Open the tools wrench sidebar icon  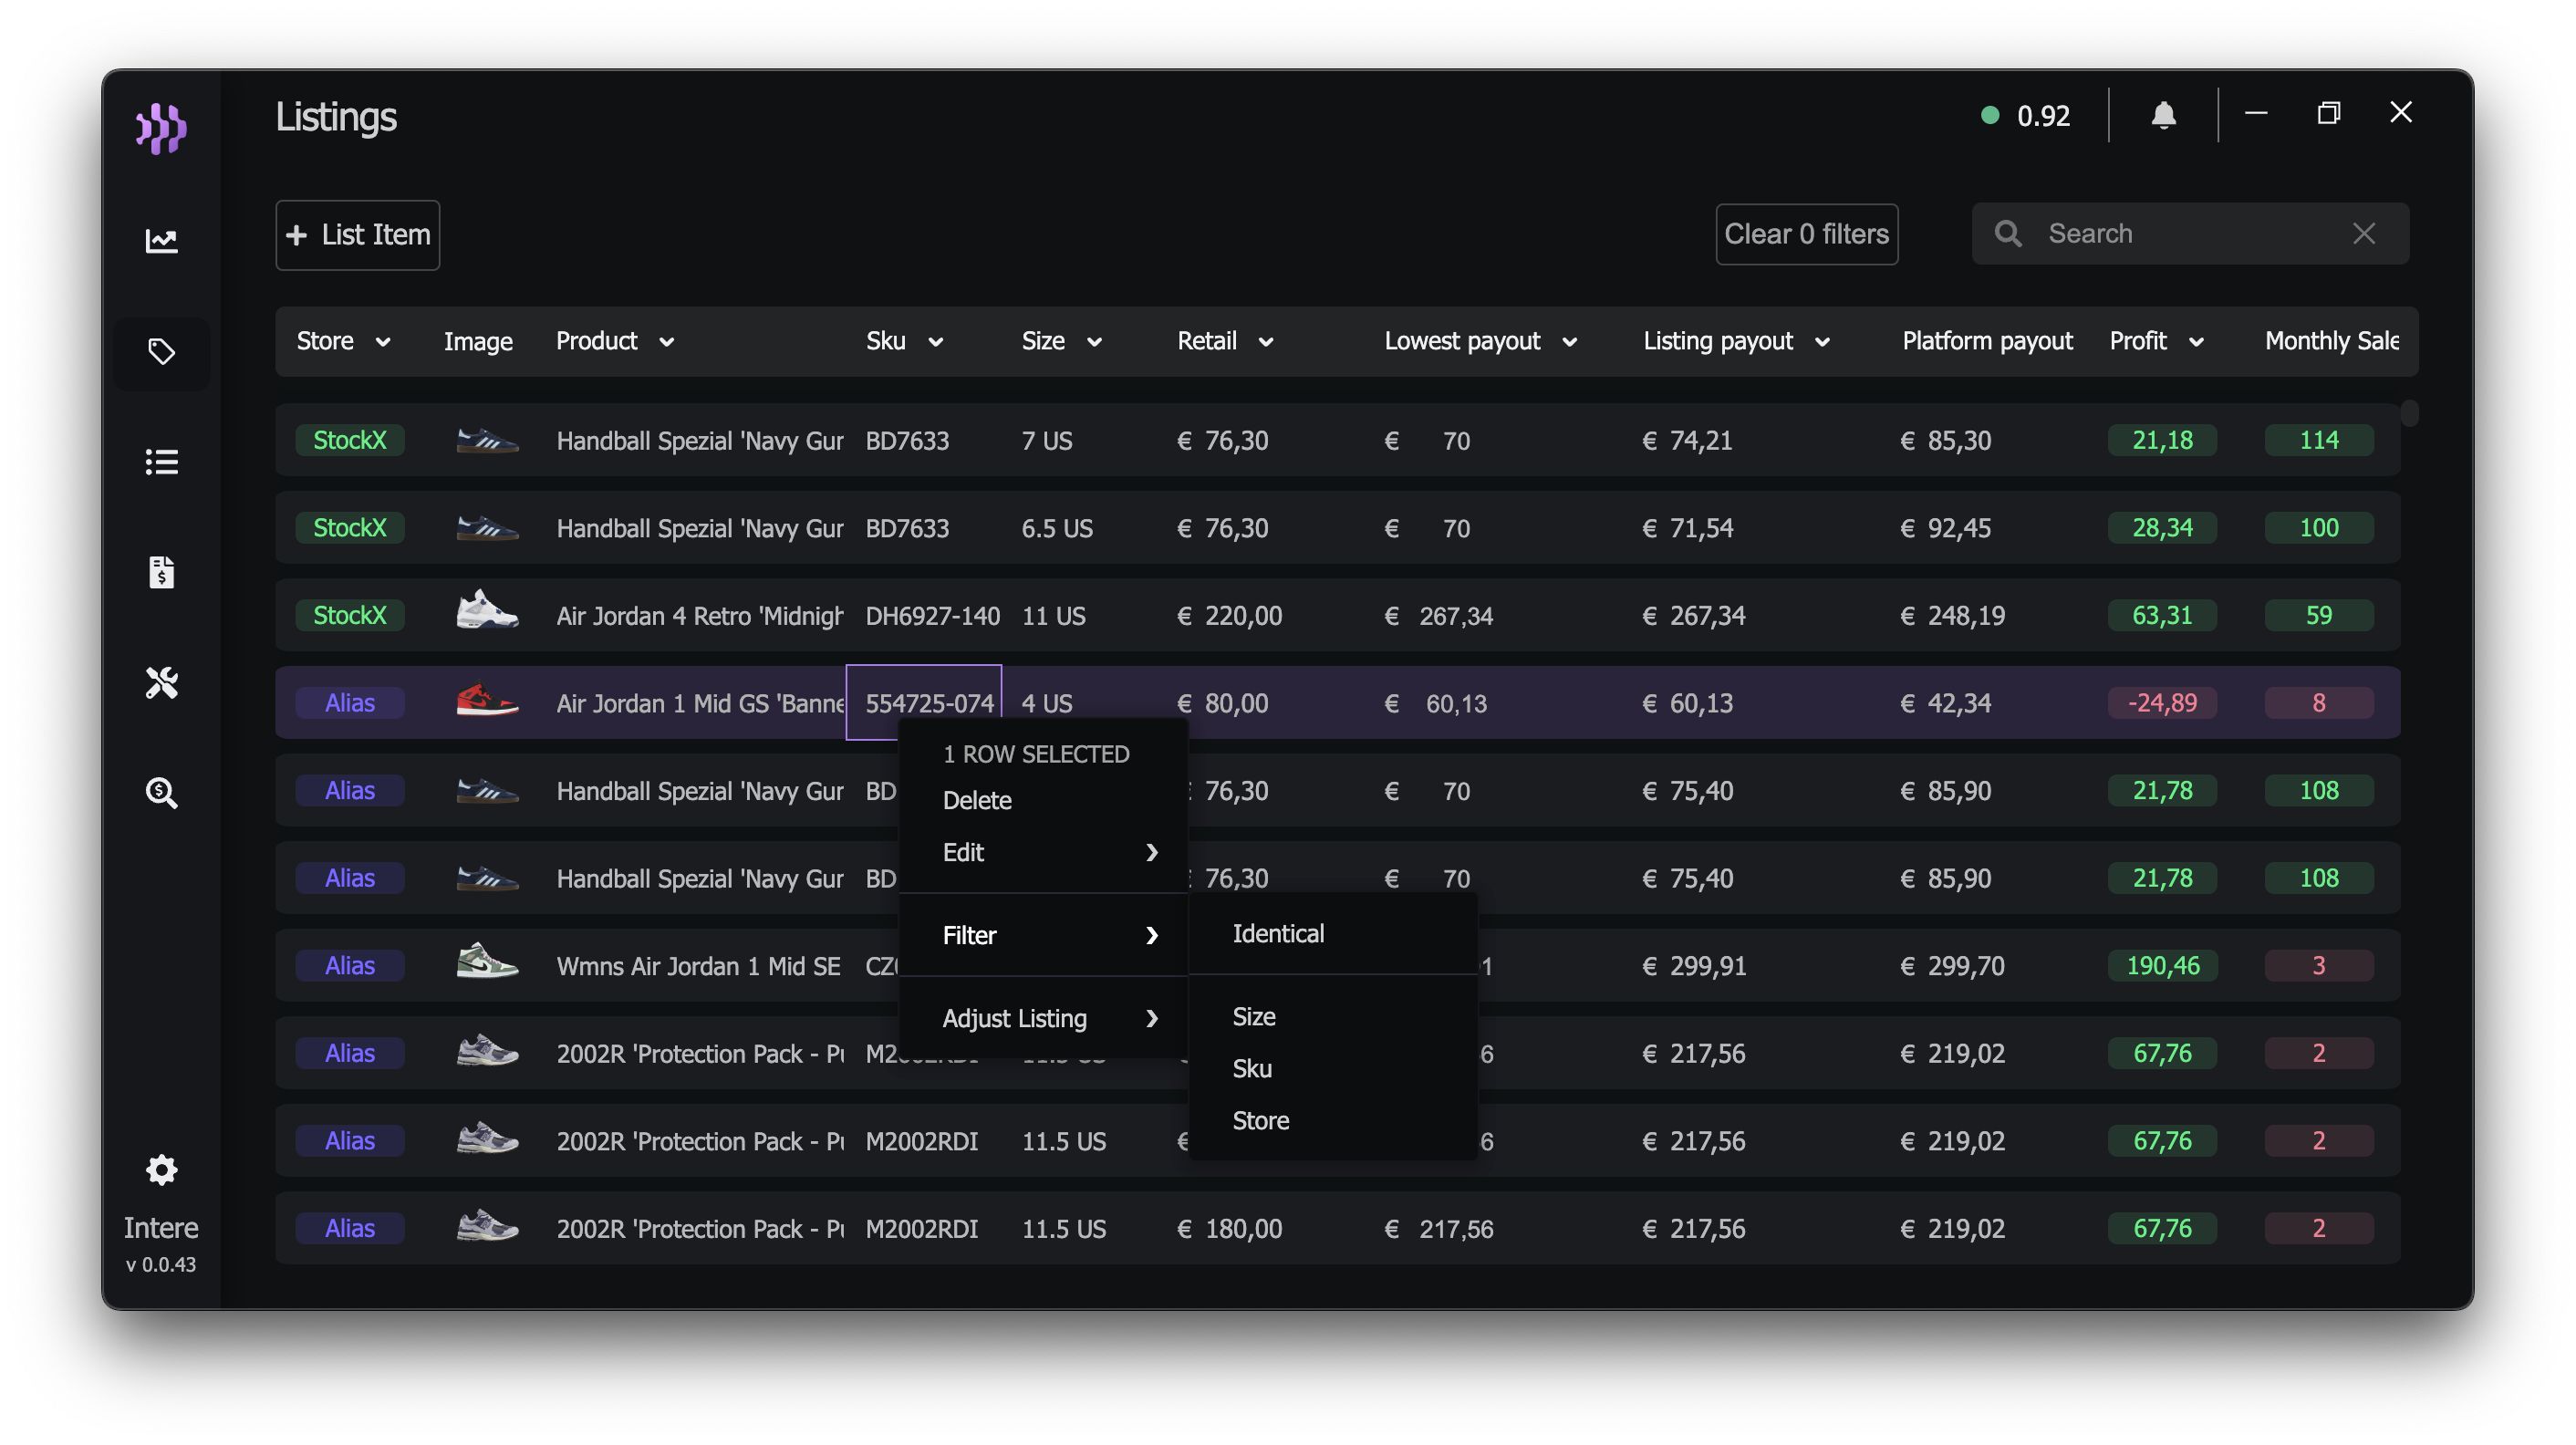pyautogui.click(x=161, y=683)
